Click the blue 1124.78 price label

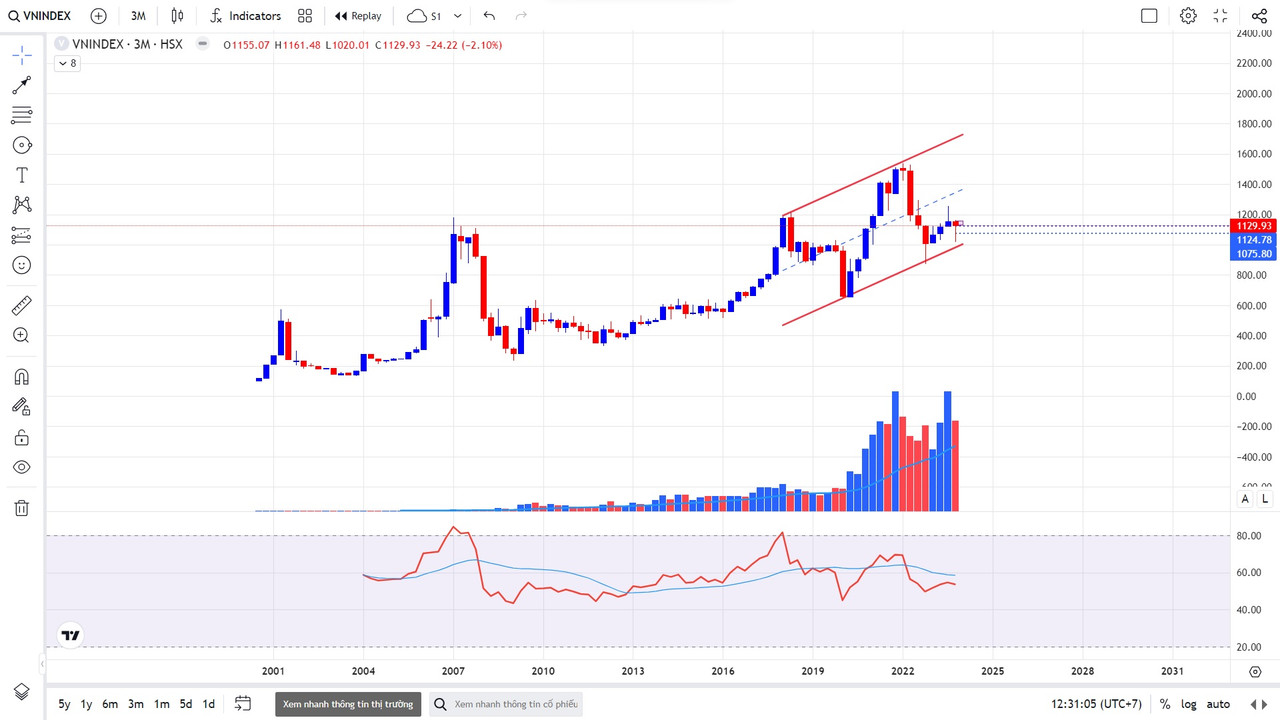coord(1254,240)
